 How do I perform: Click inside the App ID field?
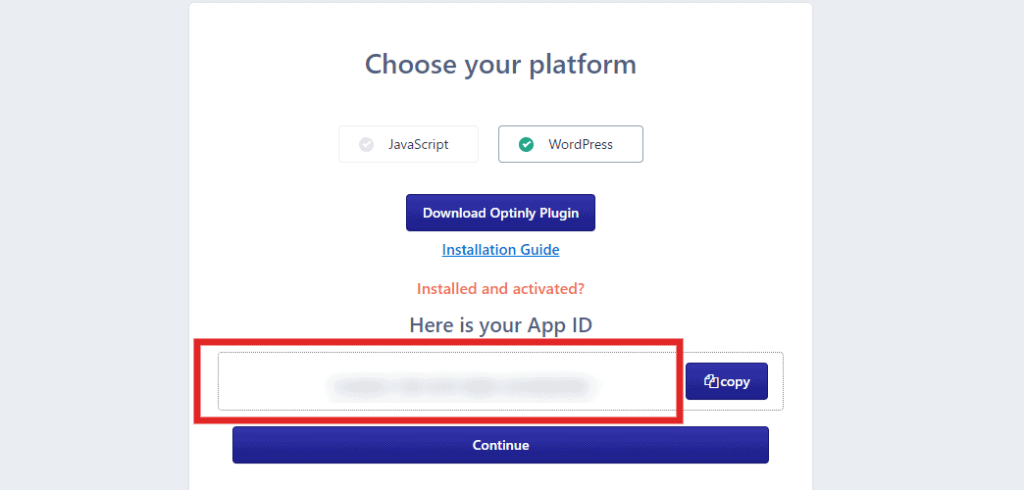coord(448,382)
